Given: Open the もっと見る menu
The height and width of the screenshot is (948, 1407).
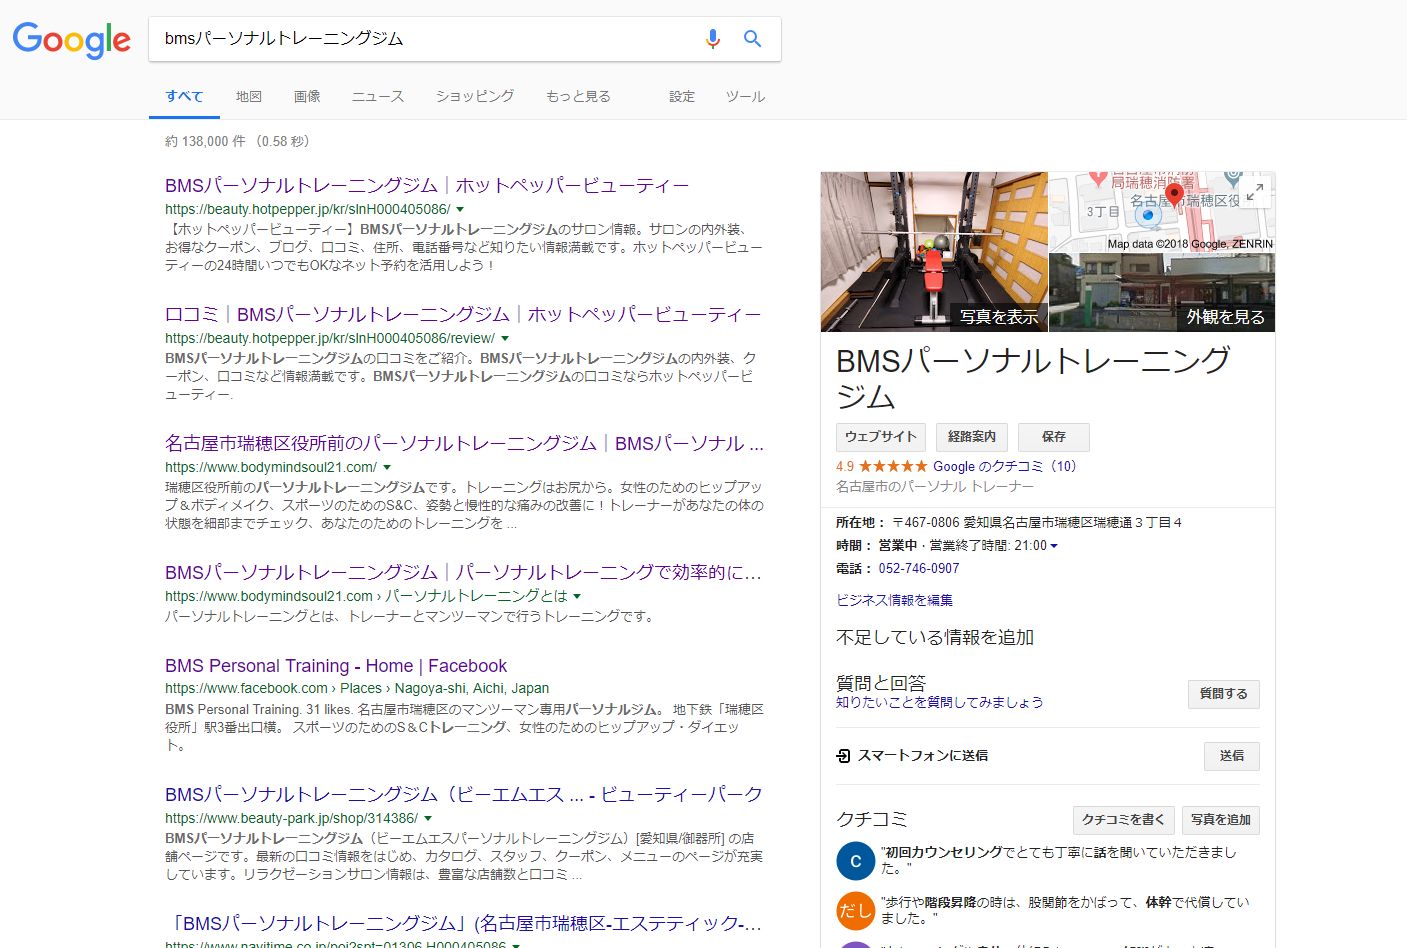Looking at the screenshot, I should pos(578,96).
